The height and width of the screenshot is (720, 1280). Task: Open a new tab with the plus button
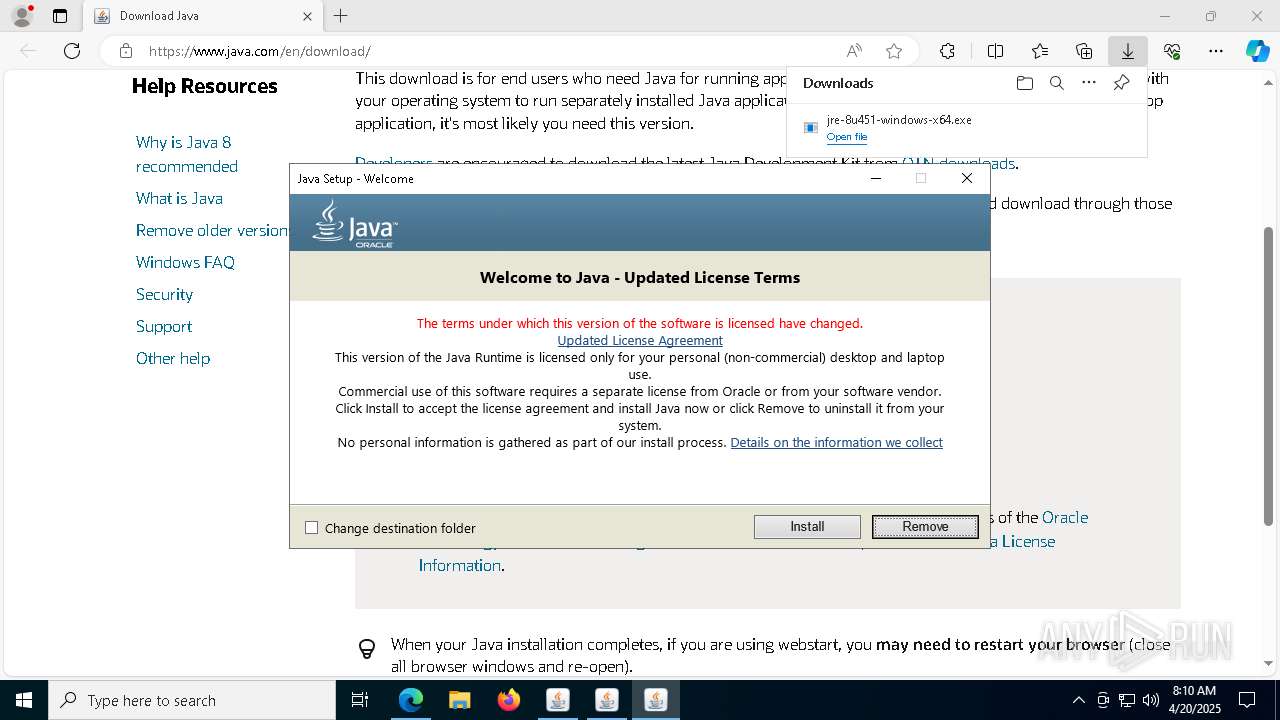pos(341,16)
